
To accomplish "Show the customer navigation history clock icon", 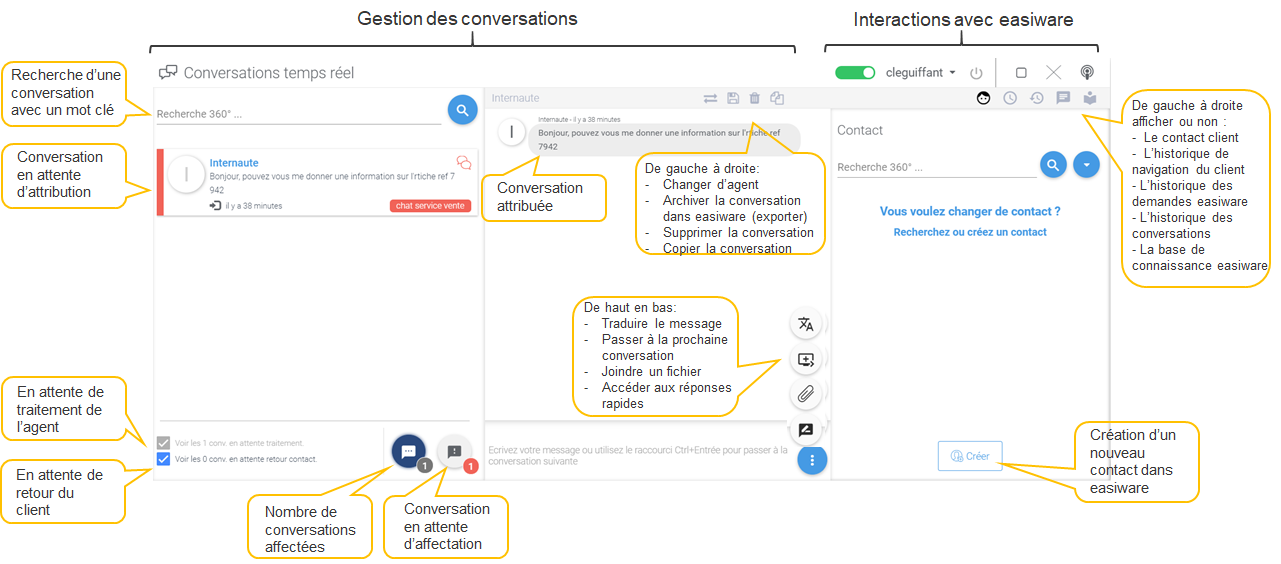I will coord(1010,98).
